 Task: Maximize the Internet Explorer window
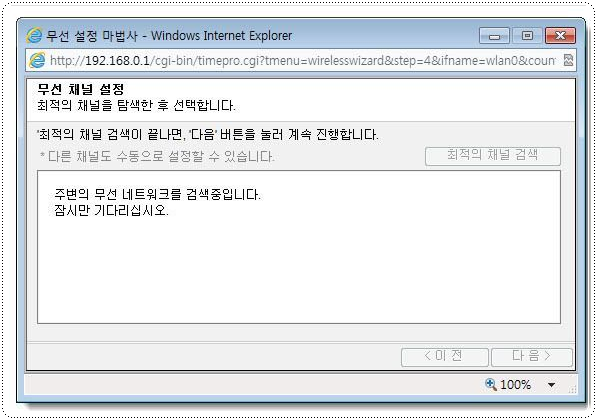527,36
